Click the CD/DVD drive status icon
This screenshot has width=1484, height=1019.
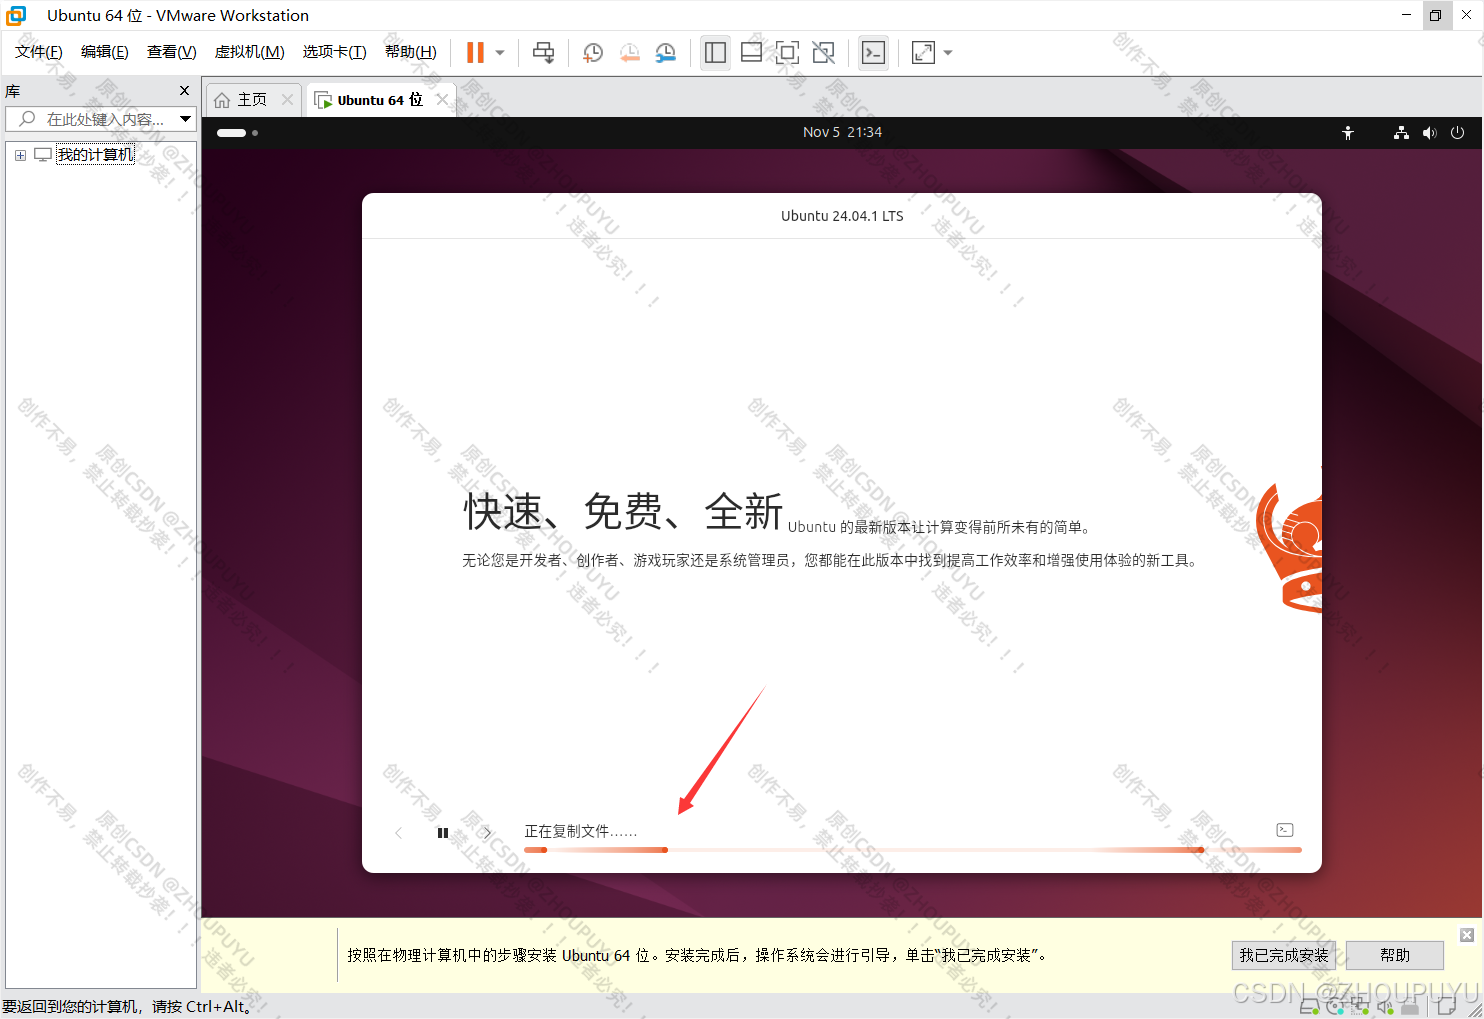(x=1335, y=1007)
